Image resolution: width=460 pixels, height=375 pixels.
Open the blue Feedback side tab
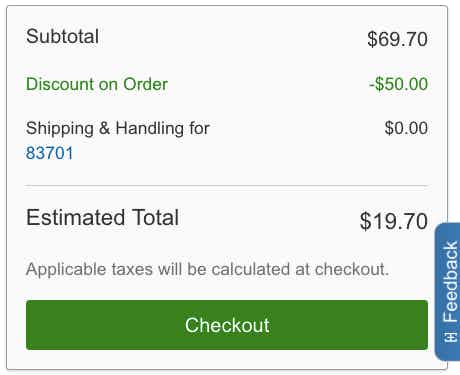click(448, 292)
